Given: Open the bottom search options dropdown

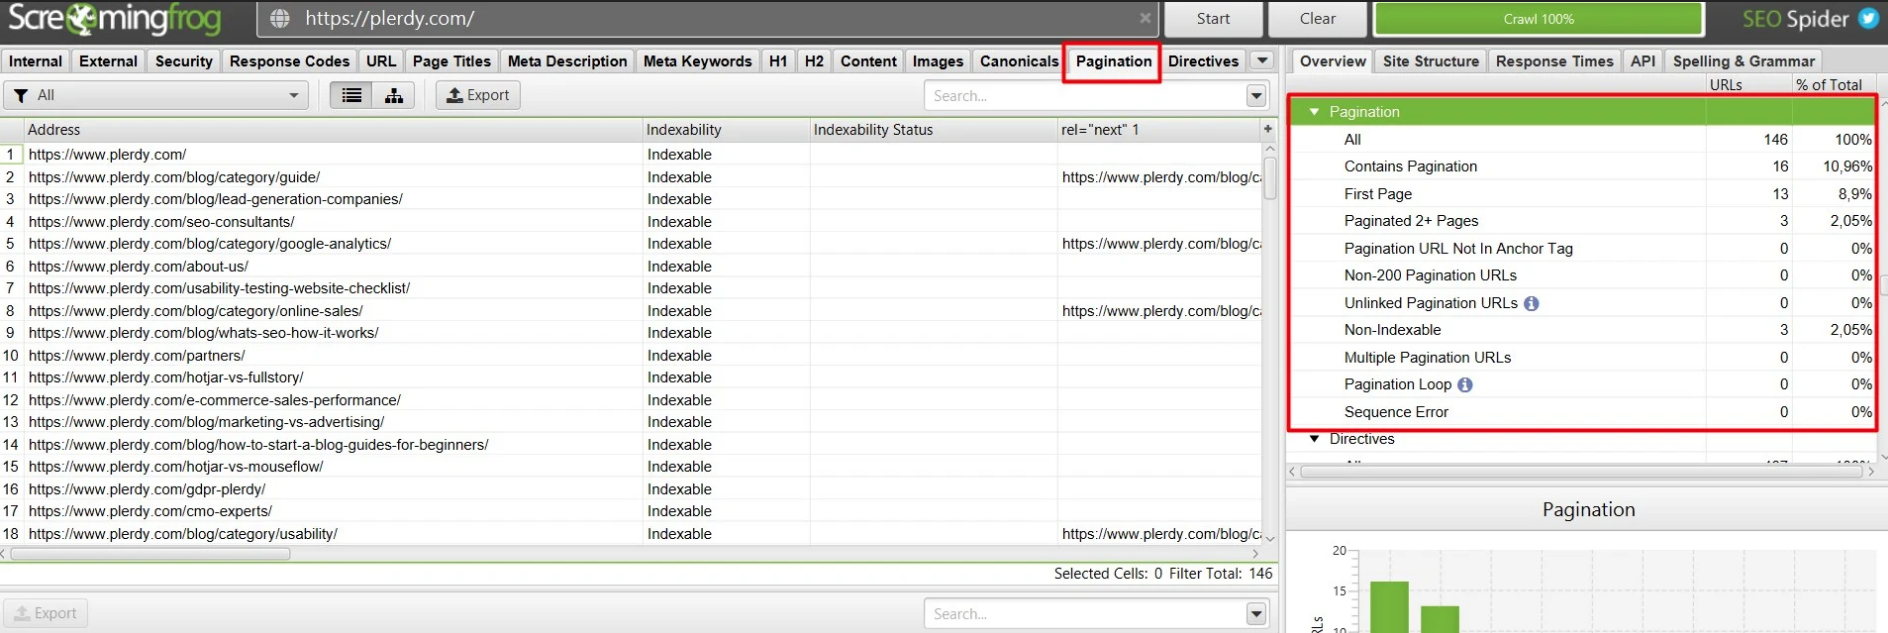Looking at the screenshot, I should click(1257, 613).
